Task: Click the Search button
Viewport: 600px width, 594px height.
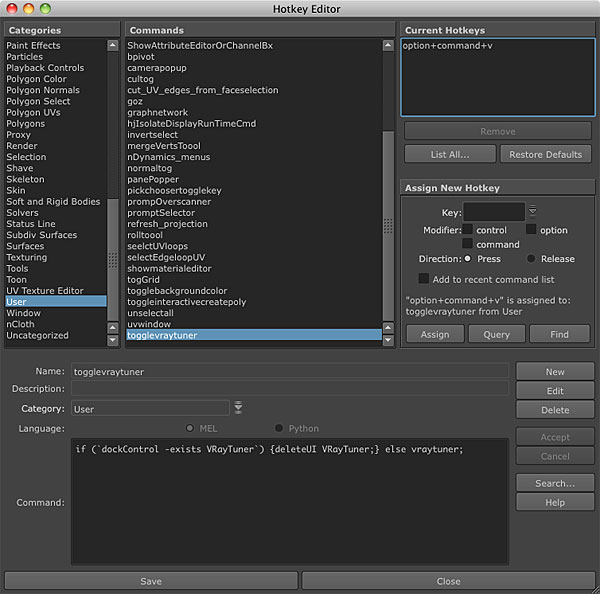Action: coord(555,483)
